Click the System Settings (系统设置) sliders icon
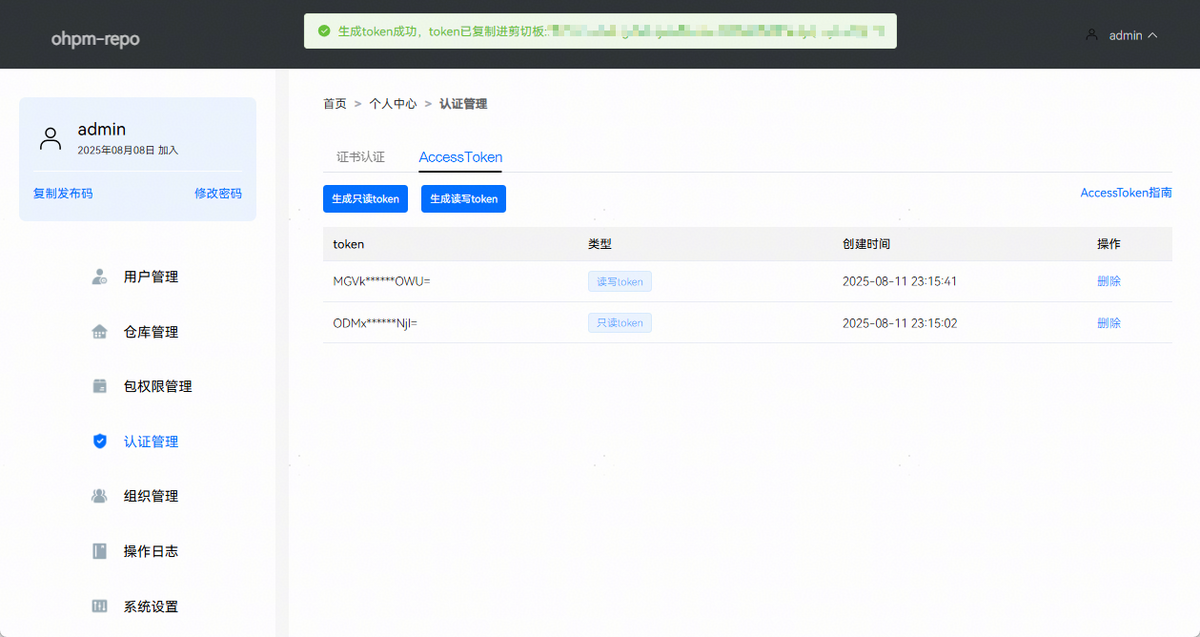Viewport: 1200px width, 637px height. 99,606
